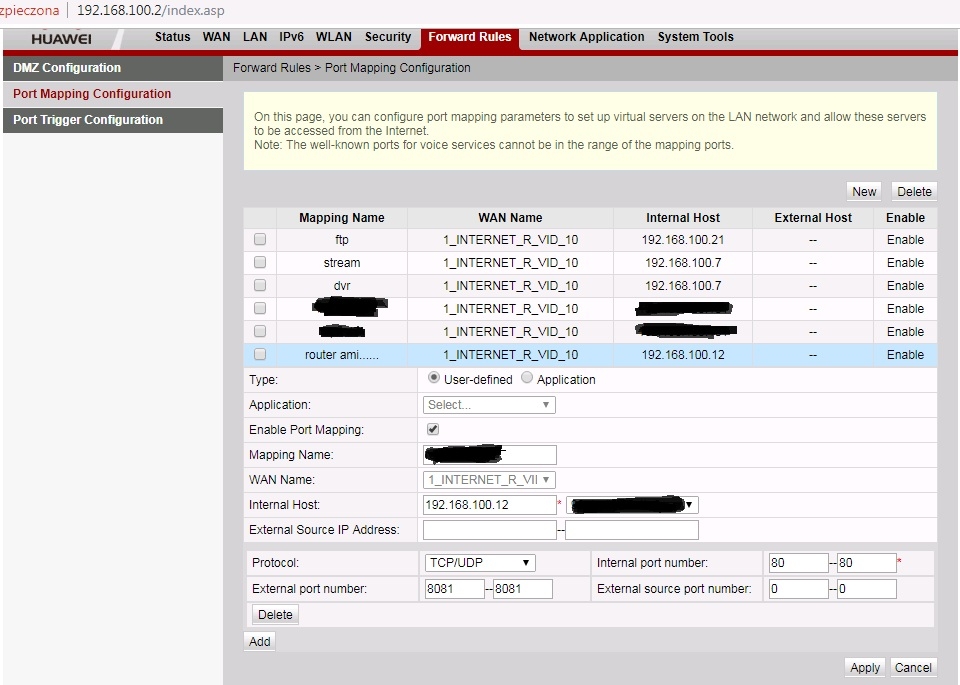Select the Application type radio button
The image size is (960, 685).
click(527, 378)
